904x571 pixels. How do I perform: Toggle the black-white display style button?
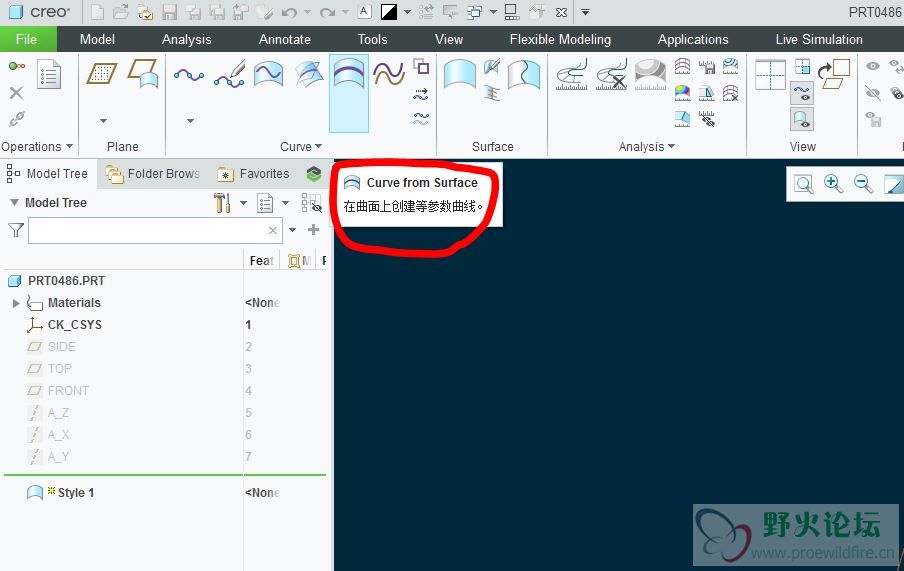click(x=389, y=12)
